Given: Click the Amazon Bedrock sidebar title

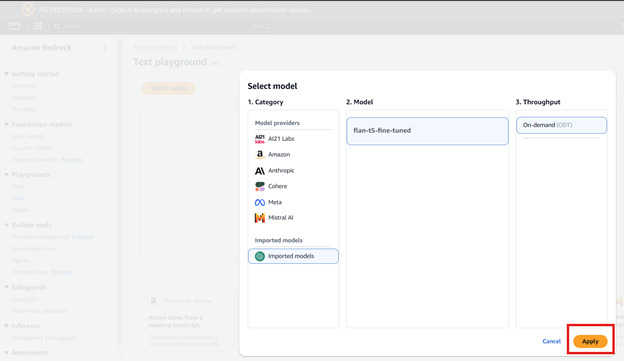Looking at the screenshot, I should (x=41, y=48).
